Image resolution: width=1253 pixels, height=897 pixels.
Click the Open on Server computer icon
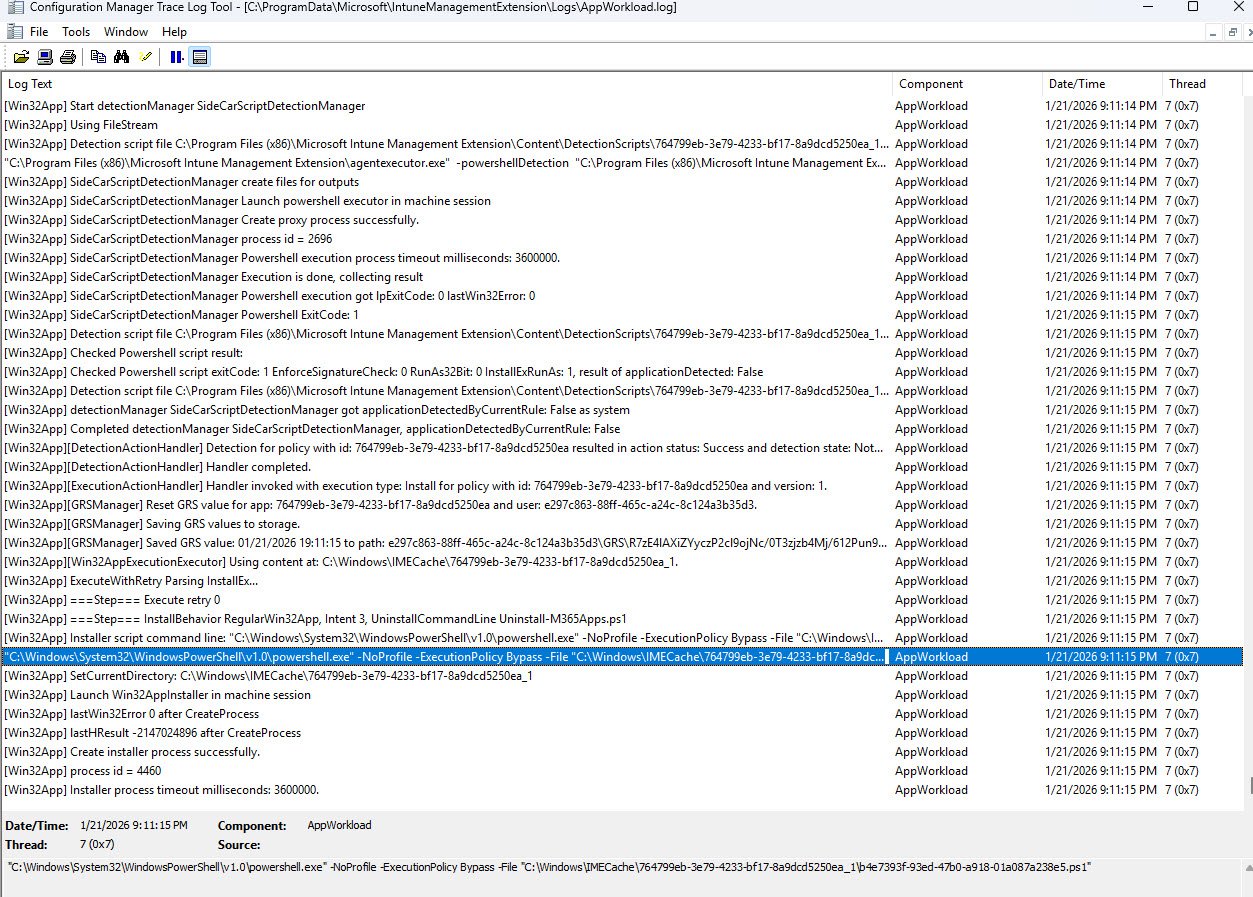coord(45,57)
